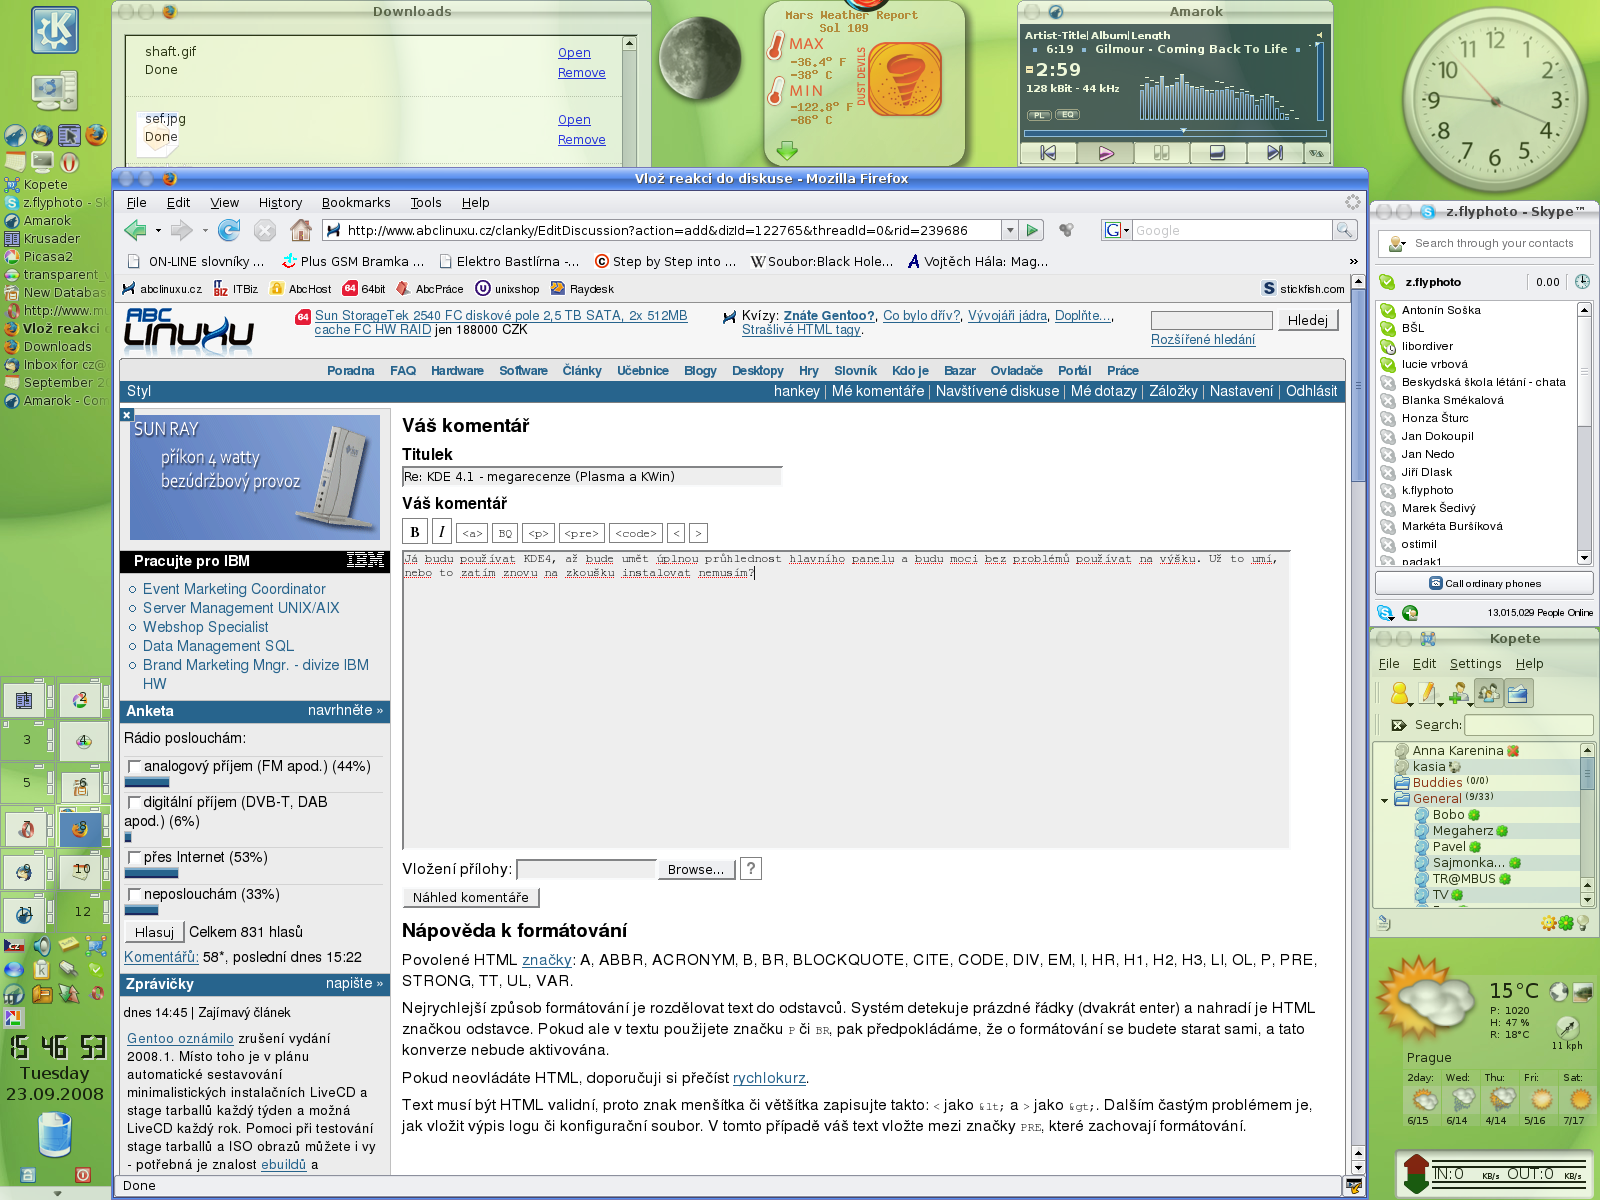Check digitální příjem poll option
Screen dimensions: 1600x1200
[x=133, y=803]
